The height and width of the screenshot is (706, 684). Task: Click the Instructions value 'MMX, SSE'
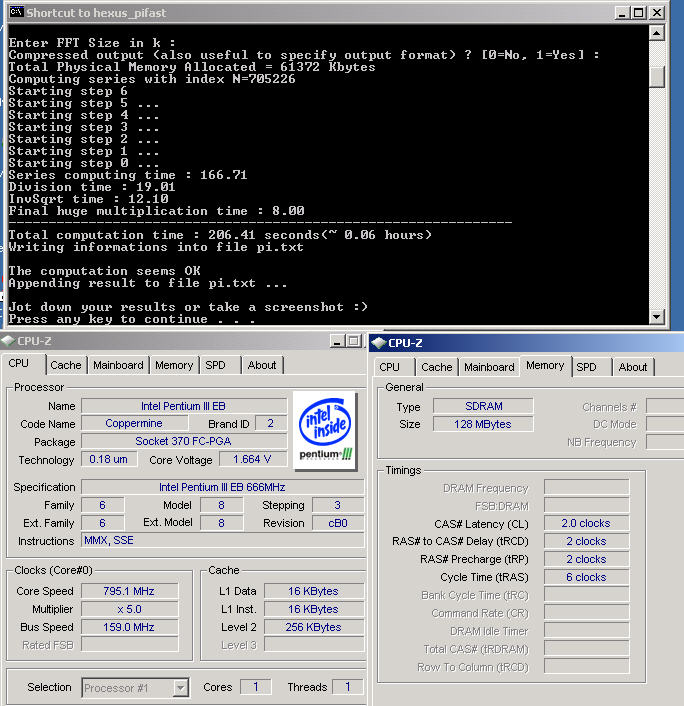[222, 540]
